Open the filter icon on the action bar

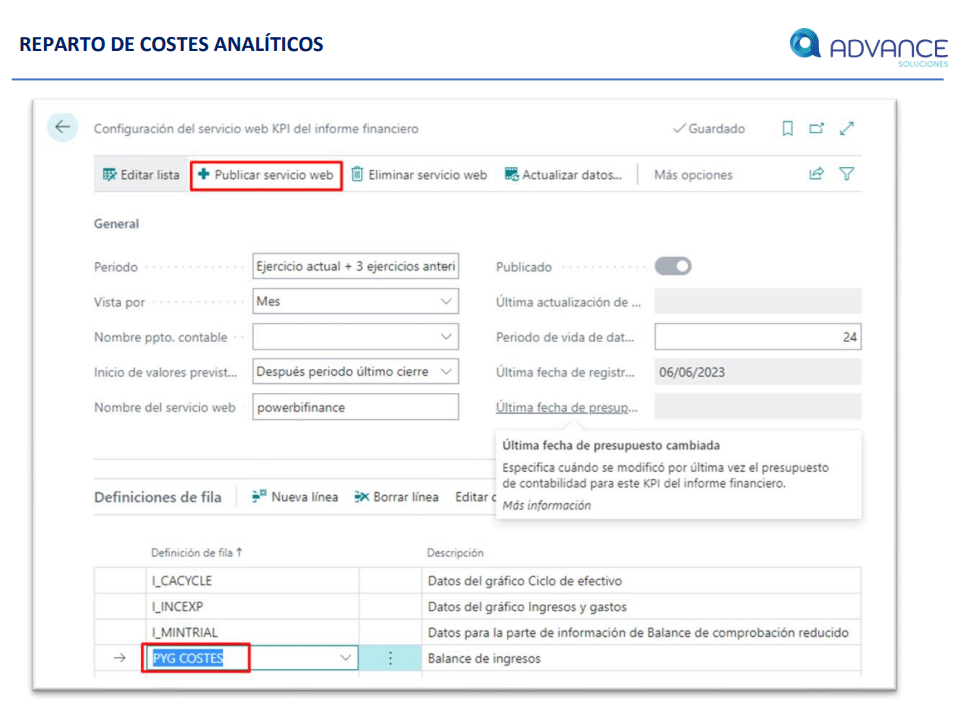[847, 174]
